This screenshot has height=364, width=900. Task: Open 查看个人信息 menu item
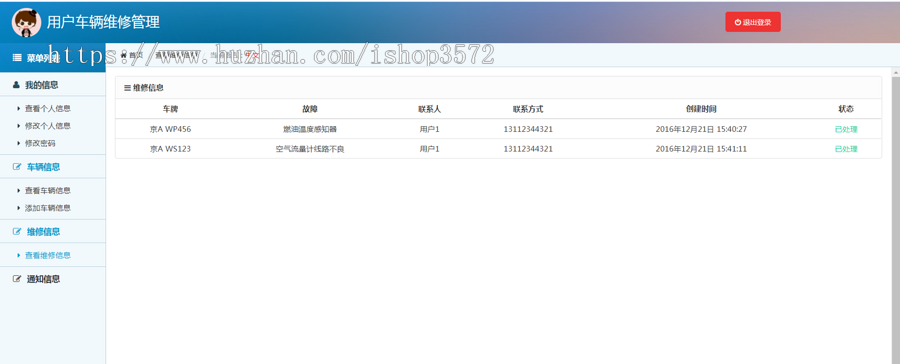(48, 109)
